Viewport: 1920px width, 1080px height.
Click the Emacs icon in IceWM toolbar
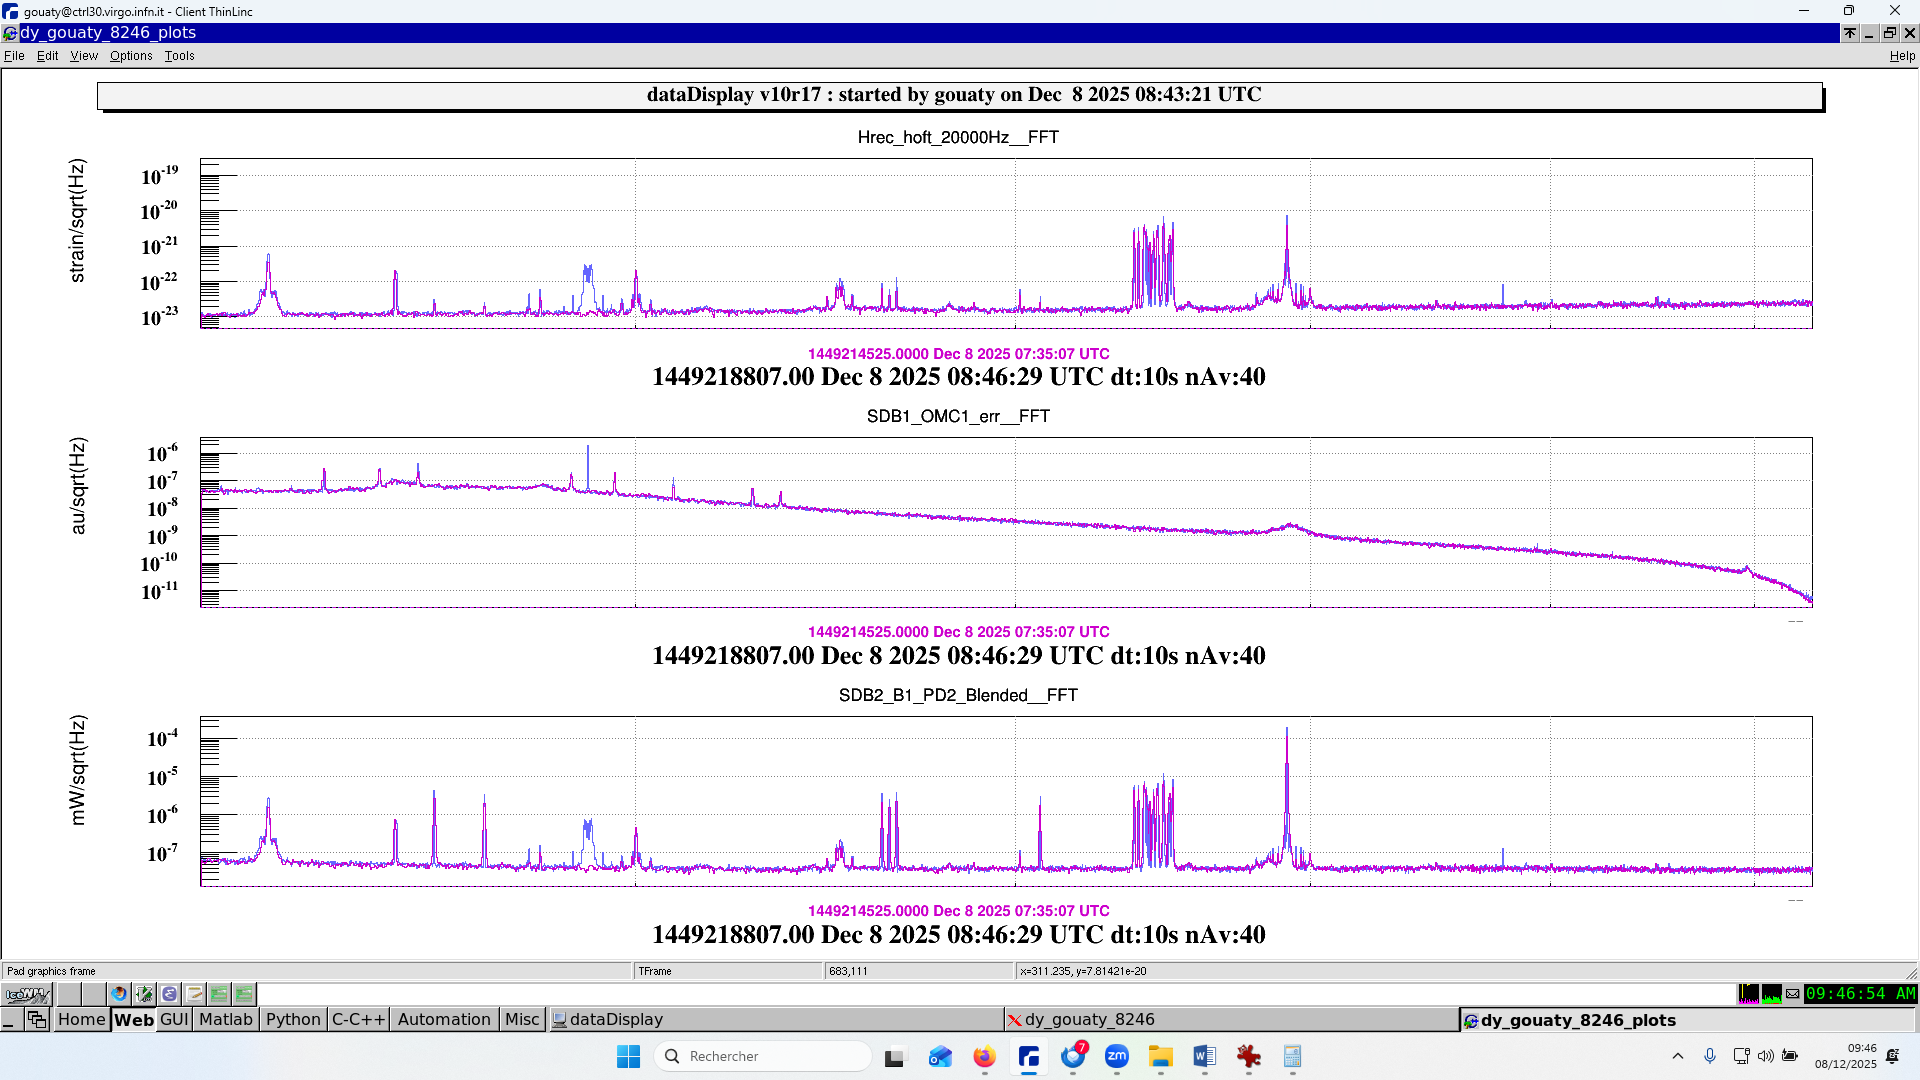pyautogui.click(x=169, y=994)
